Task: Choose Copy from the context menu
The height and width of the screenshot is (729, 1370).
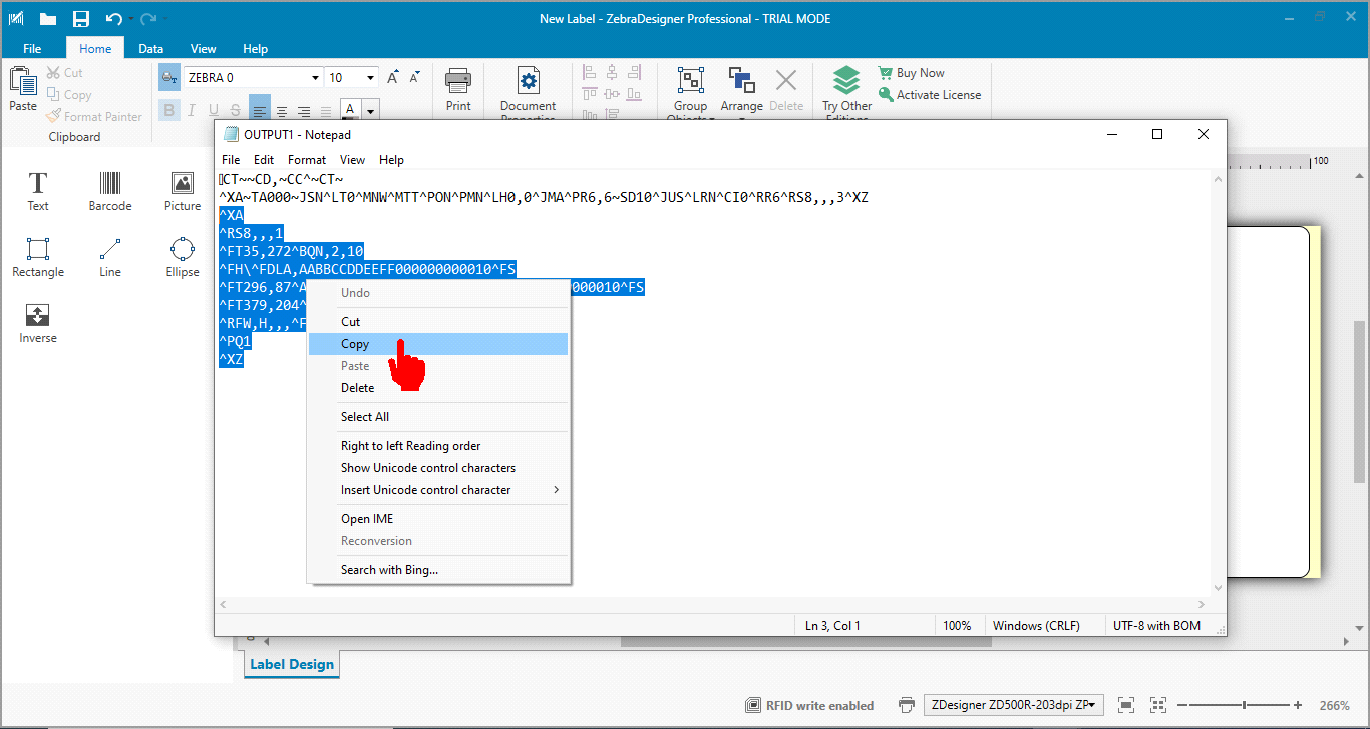Action: [x=355, y=344]
